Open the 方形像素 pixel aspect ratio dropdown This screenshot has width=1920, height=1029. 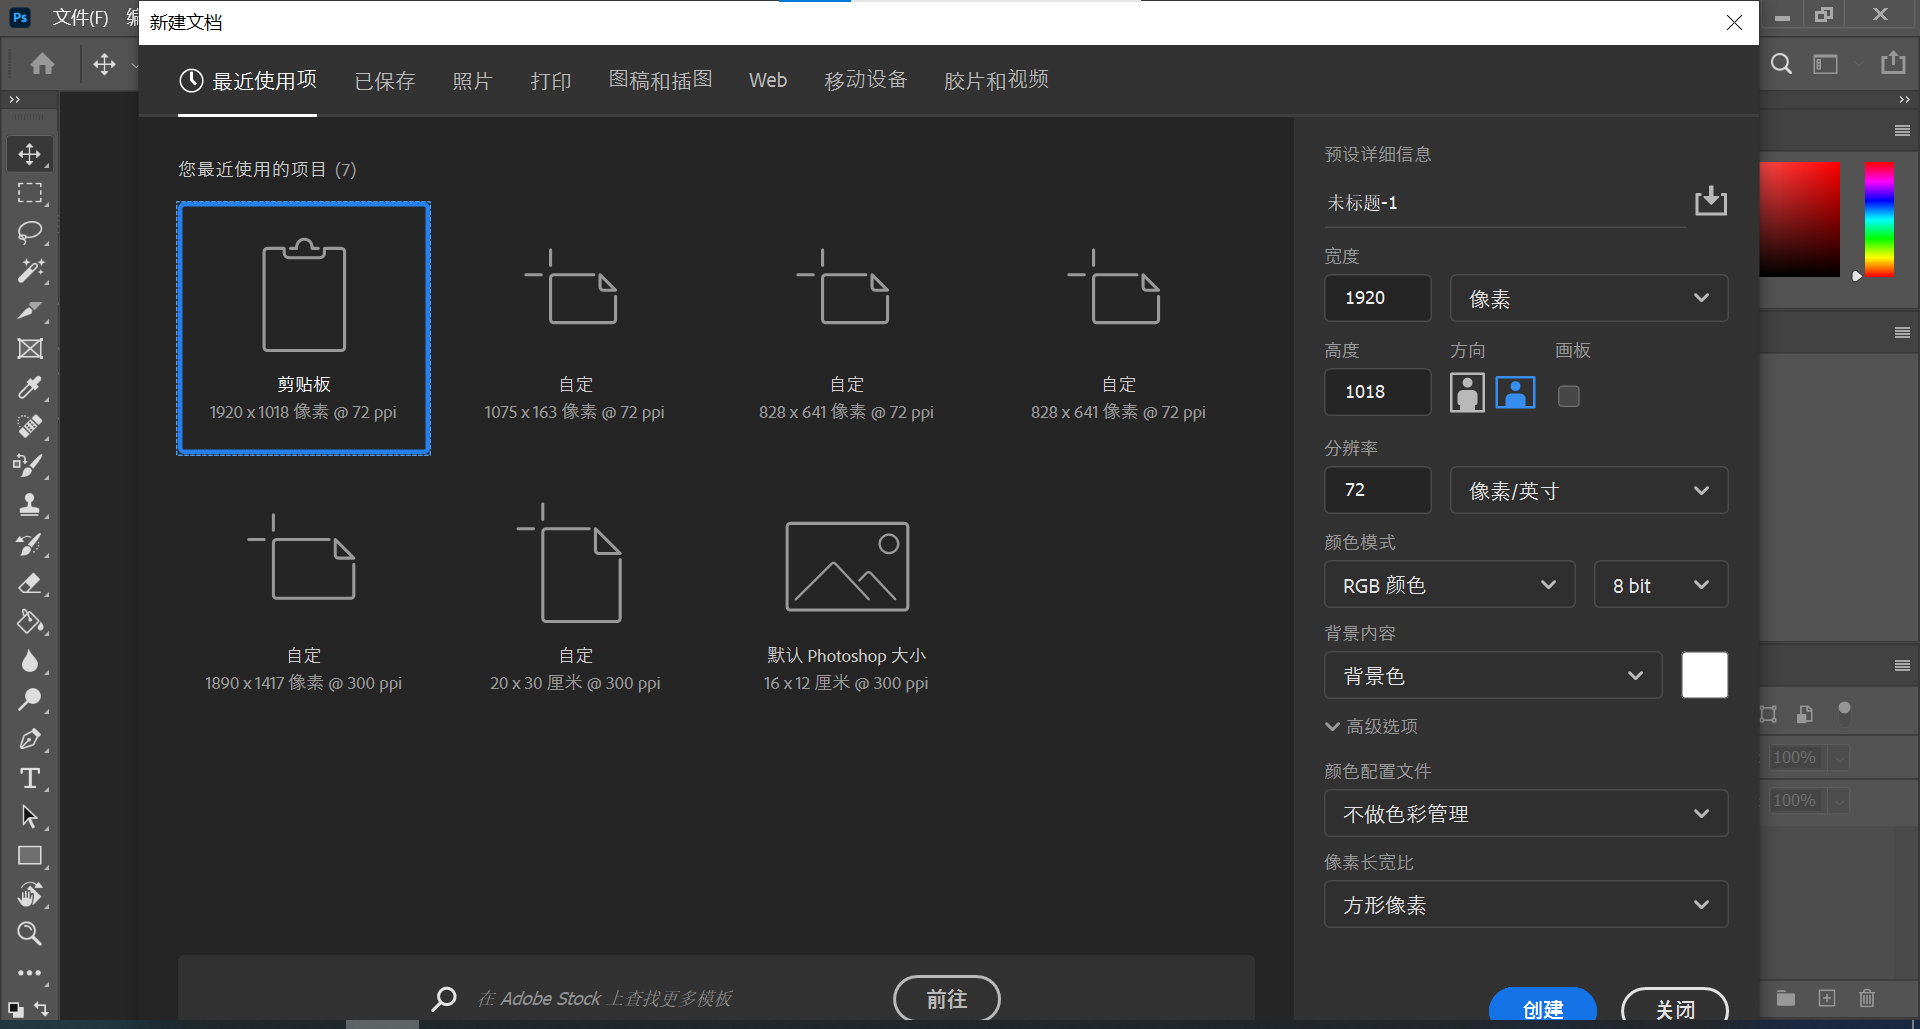[x=1526, y=905]
